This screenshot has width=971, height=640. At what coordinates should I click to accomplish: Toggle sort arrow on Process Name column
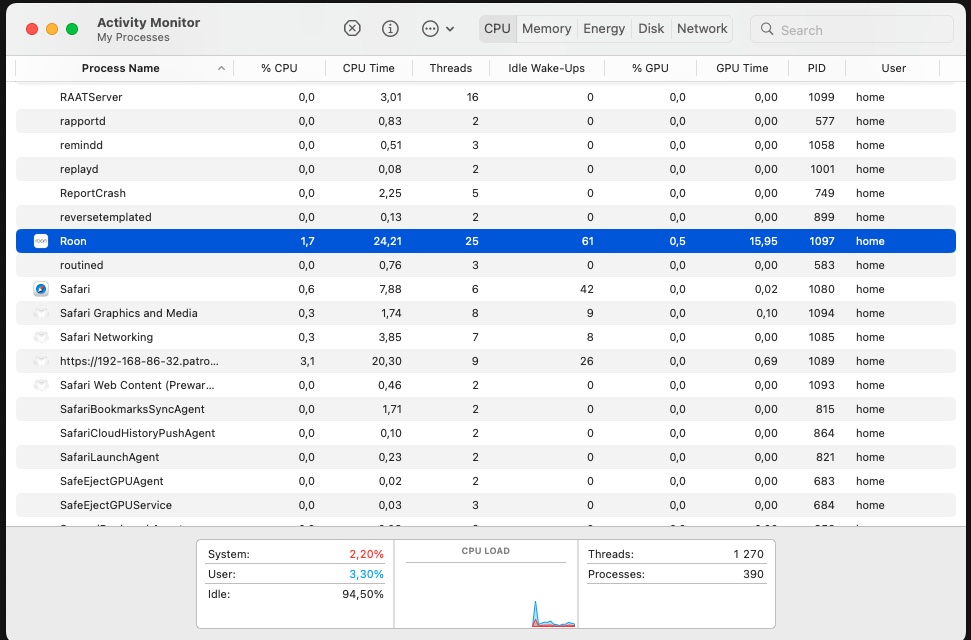pos(221,68)
